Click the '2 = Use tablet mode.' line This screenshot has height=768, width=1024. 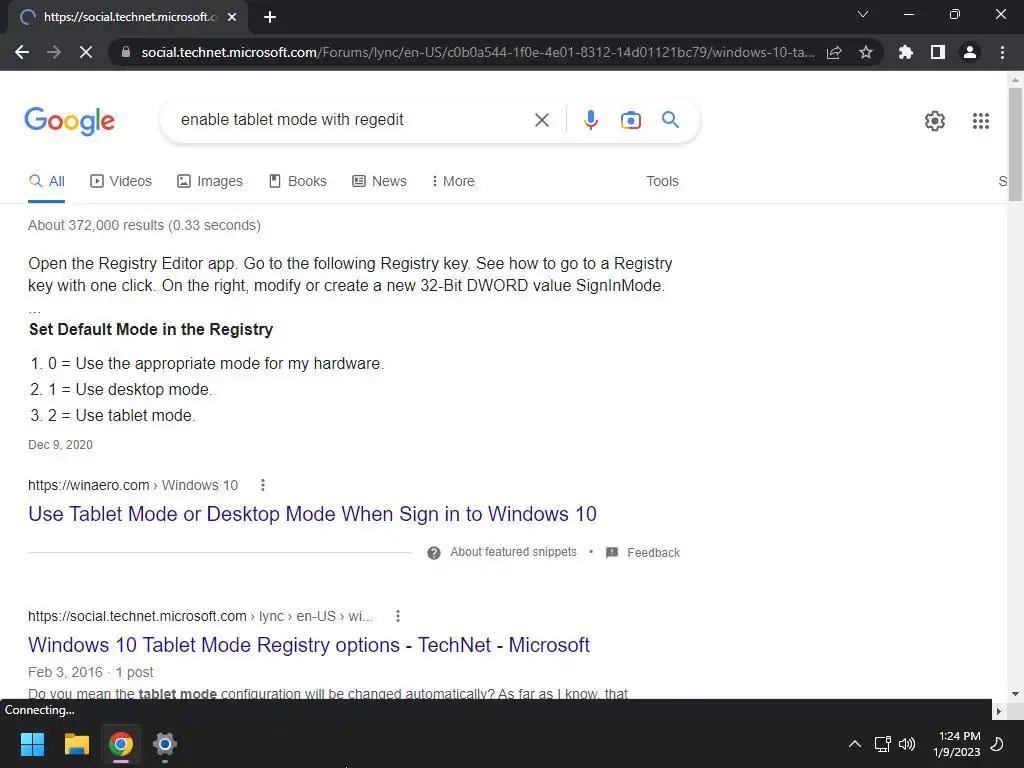coord(121,415)
